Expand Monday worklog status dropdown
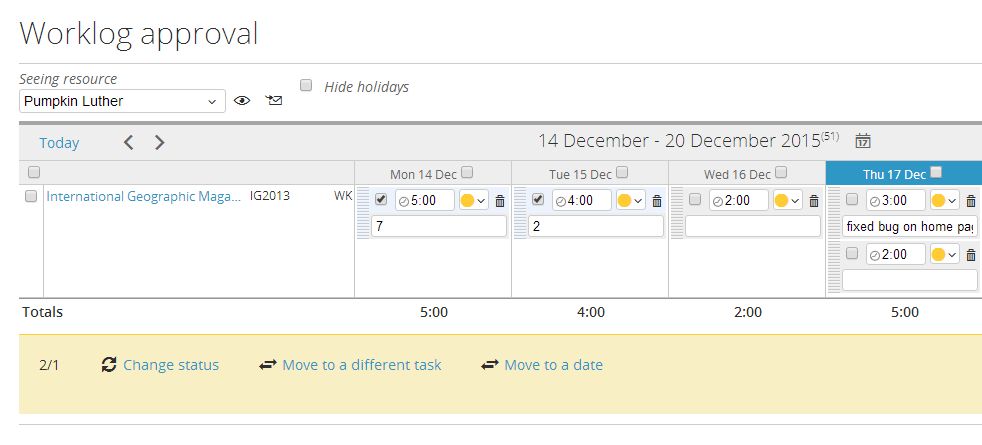The height and width of the screenshot is (445, 982). point(474,201)
